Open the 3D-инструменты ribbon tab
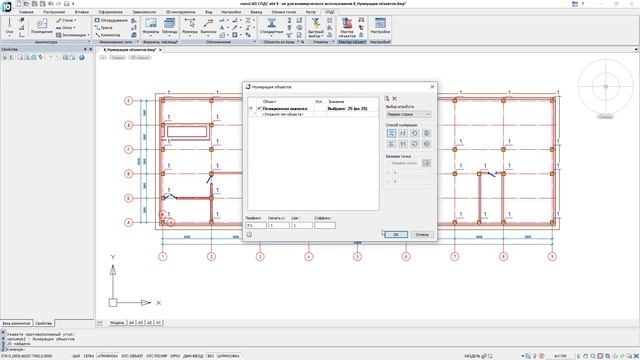The height and width of the screenshot is (360, 640). pos(180,12)
